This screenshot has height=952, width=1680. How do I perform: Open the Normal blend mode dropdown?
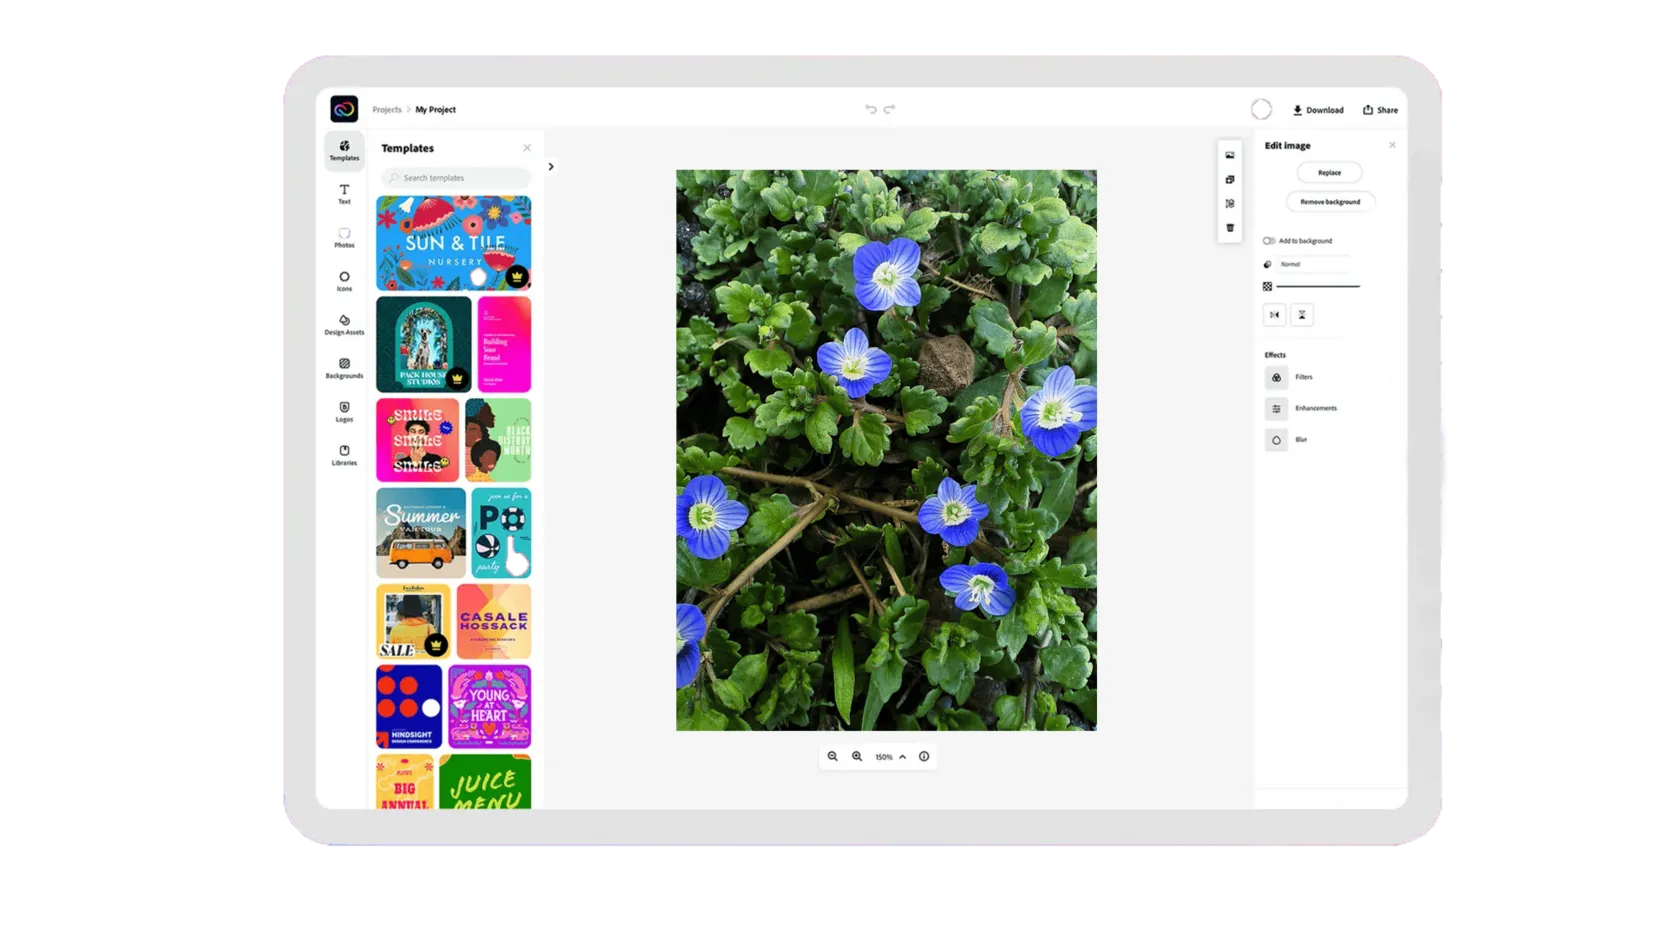click(1313, 264)
